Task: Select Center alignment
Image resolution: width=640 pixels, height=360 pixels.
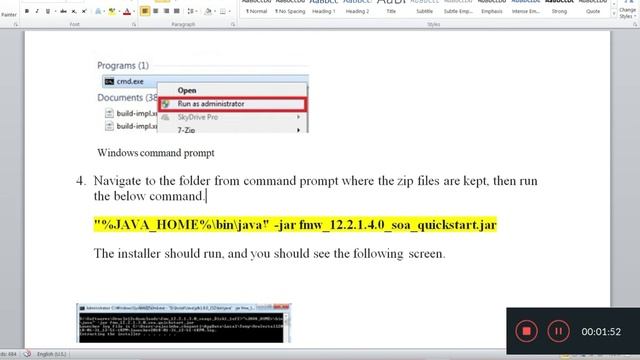Action: 156,11
